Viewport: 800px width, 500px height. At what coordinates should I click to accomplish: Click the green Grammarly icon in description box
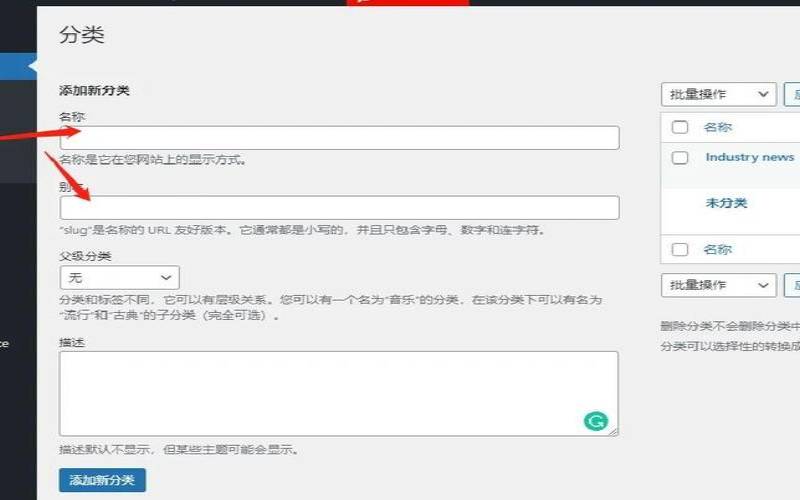(596, 421)
